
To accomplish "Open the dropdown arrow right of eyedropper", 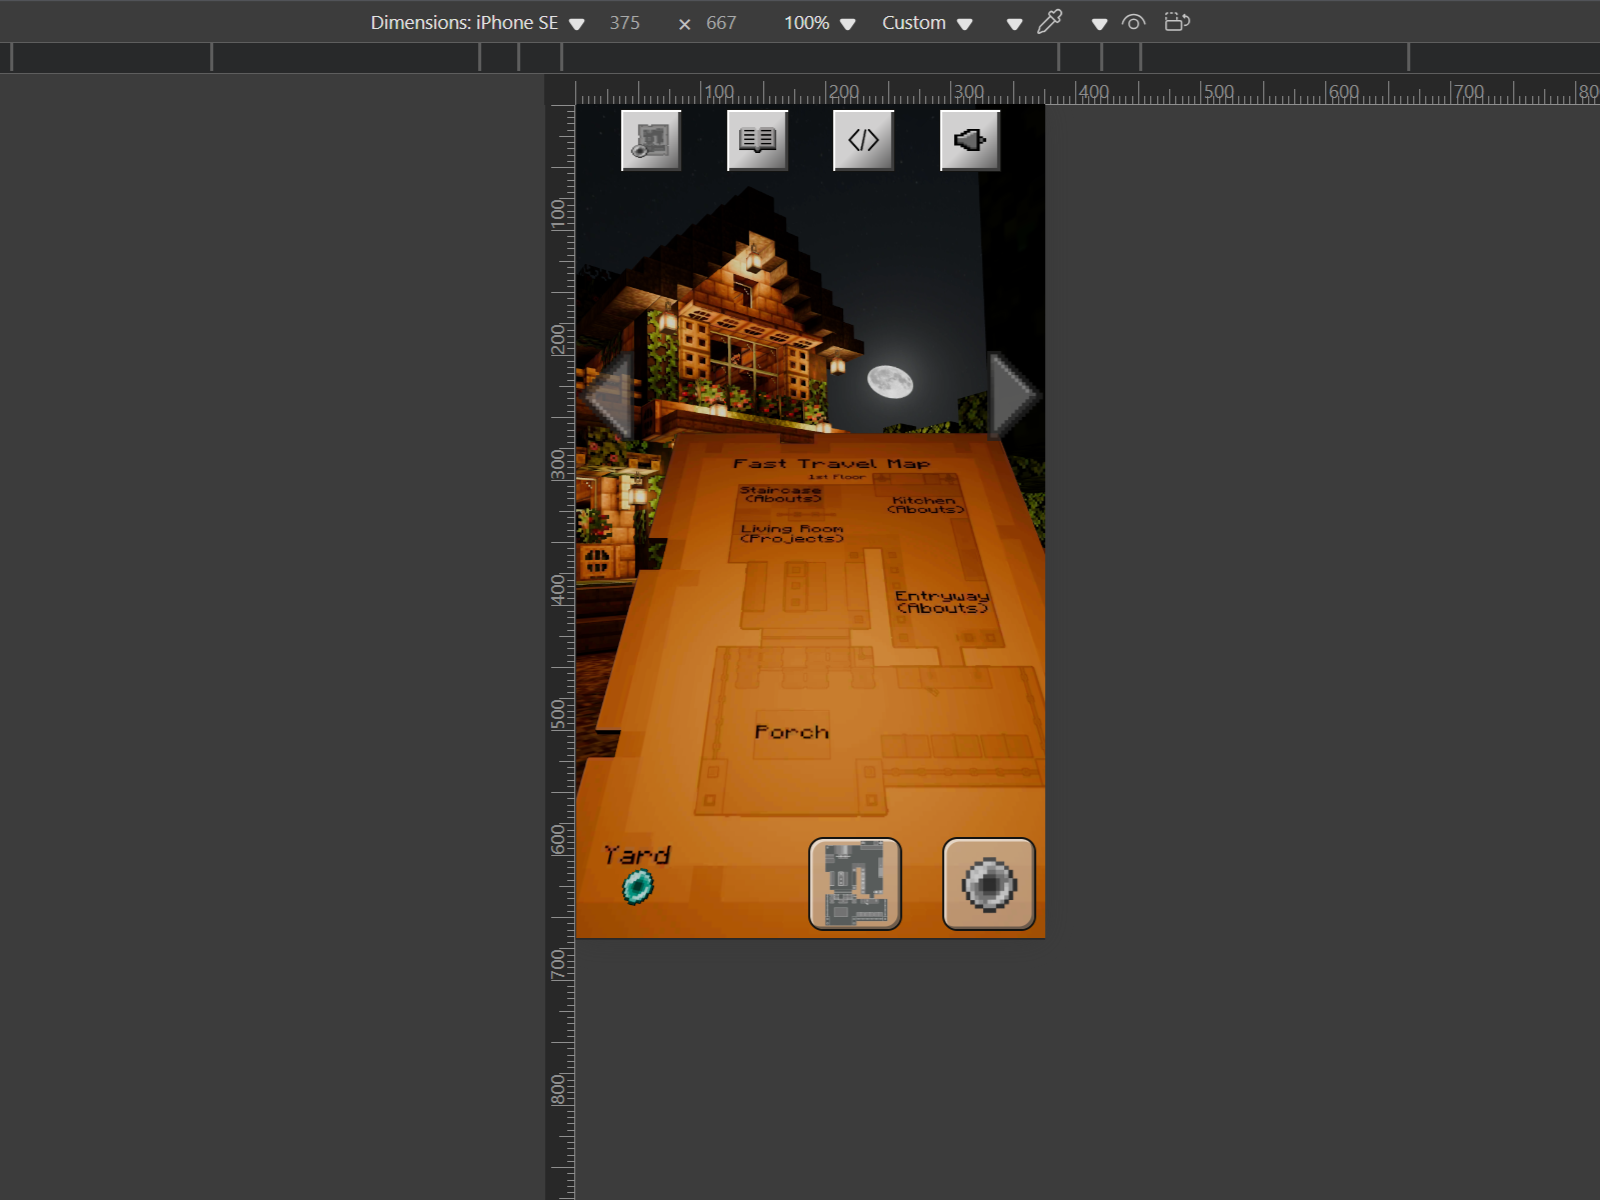I will click(1099, 24).
